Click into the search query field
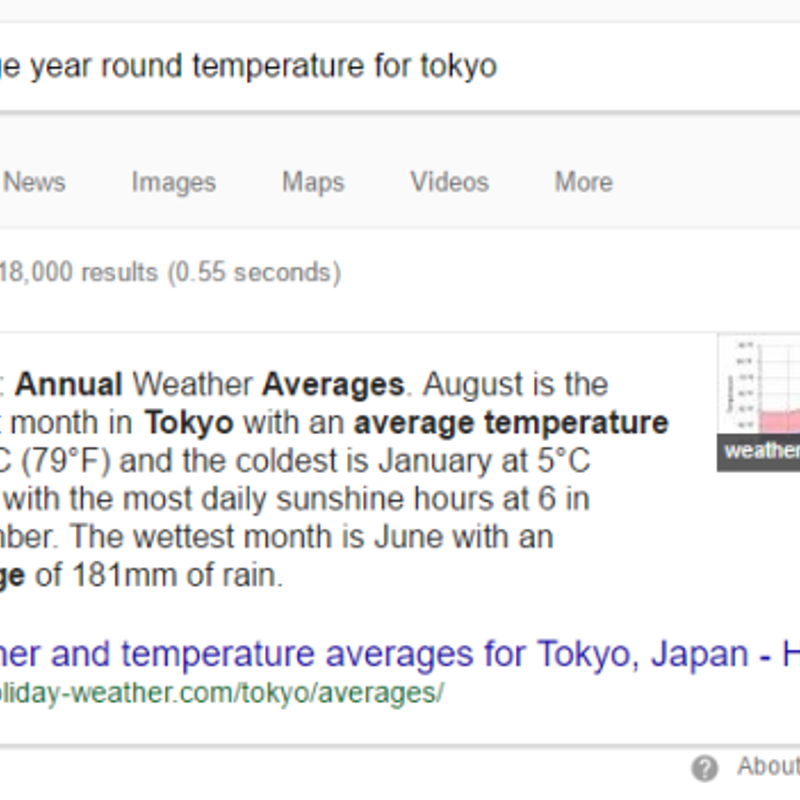800x800 pixels. pyautogui.click(x=400, y=66)
